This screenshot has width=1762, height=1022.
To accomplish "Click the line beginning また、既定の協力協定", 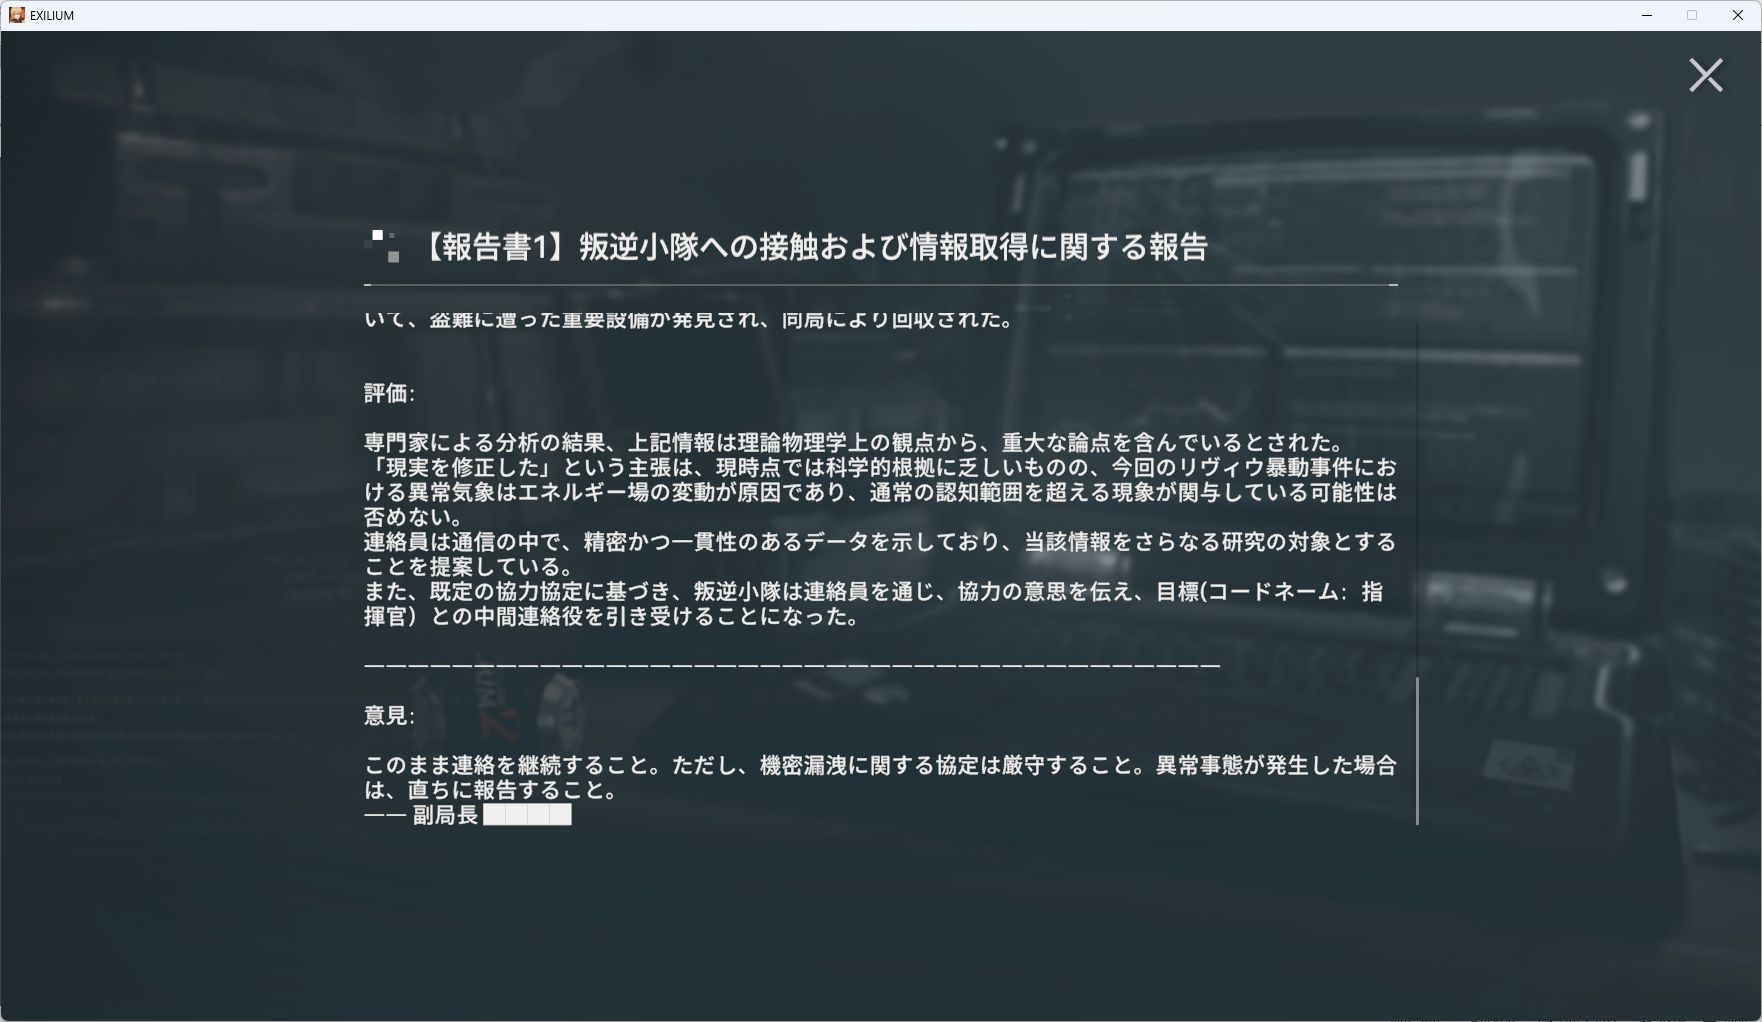I will tap(873, 592).
